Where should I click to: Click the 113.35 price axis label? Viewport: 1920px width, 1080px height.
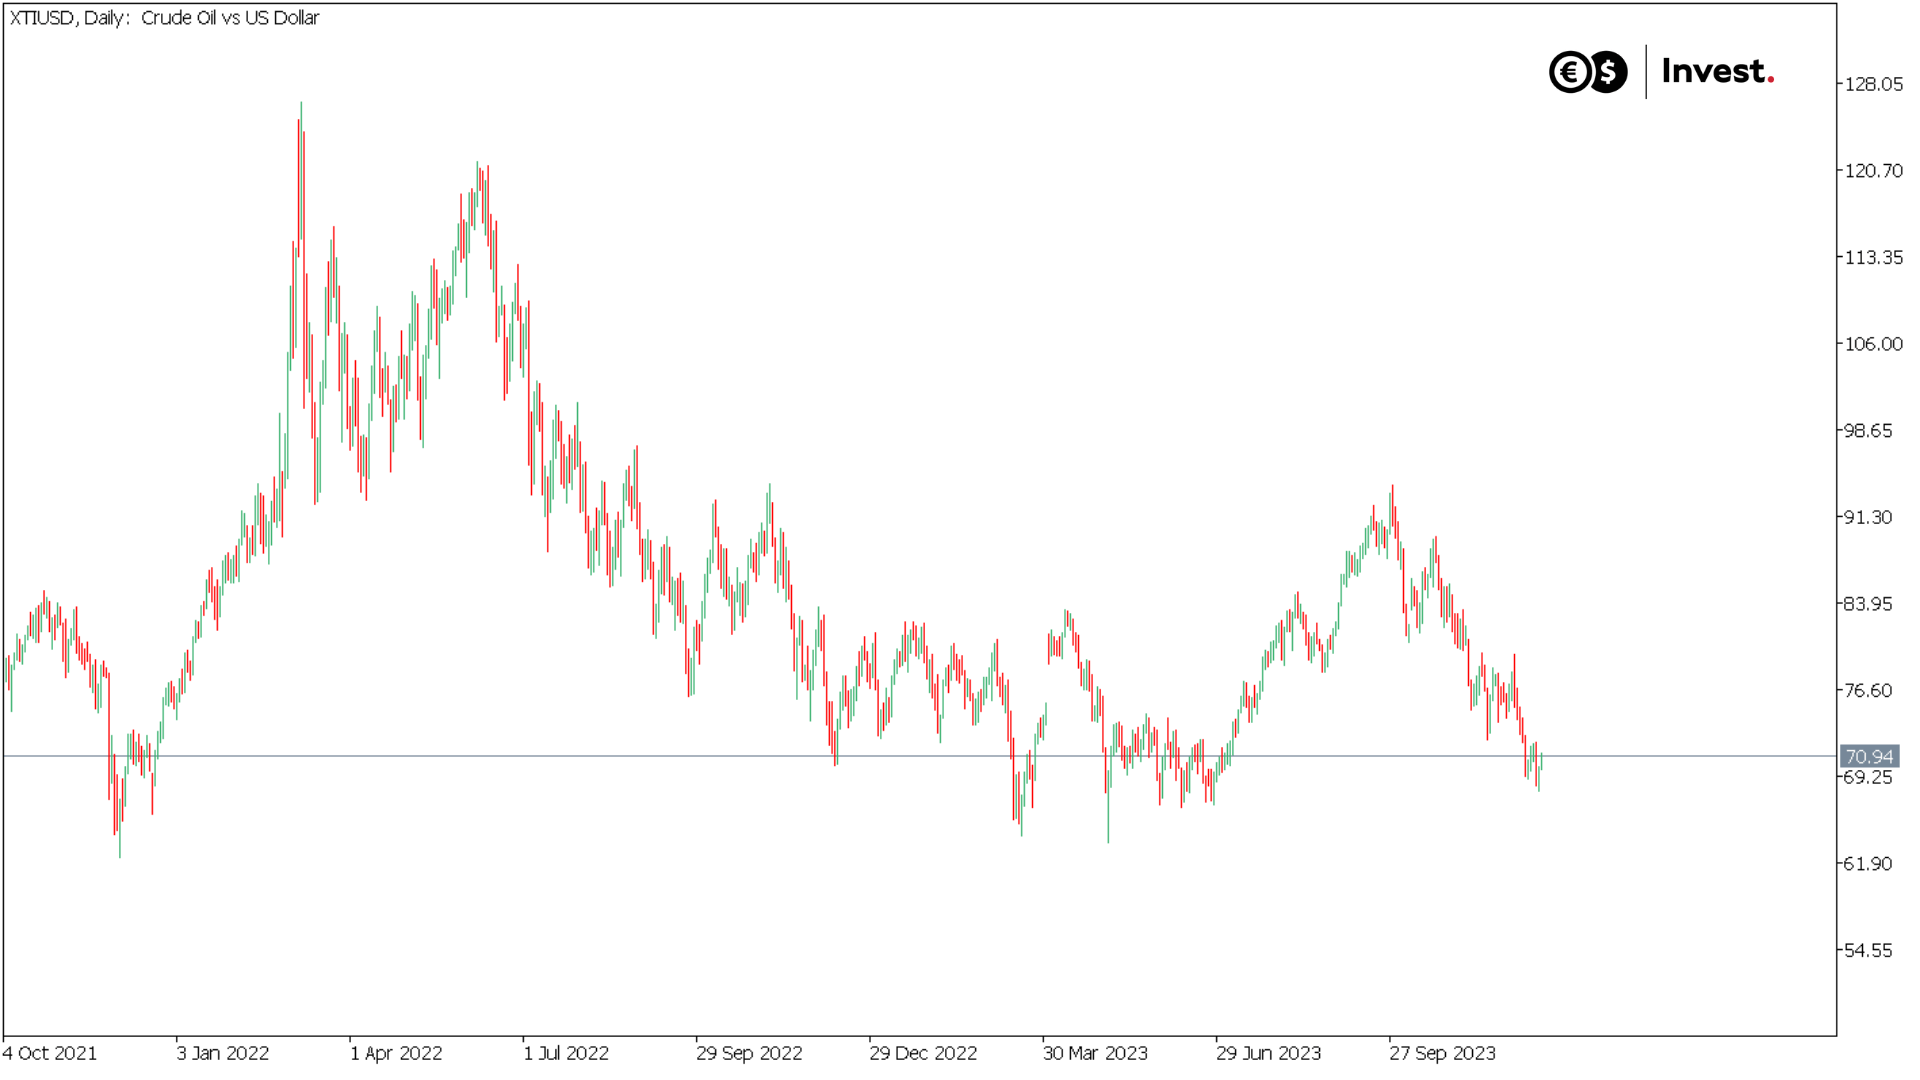click(x=1874, y=258)
